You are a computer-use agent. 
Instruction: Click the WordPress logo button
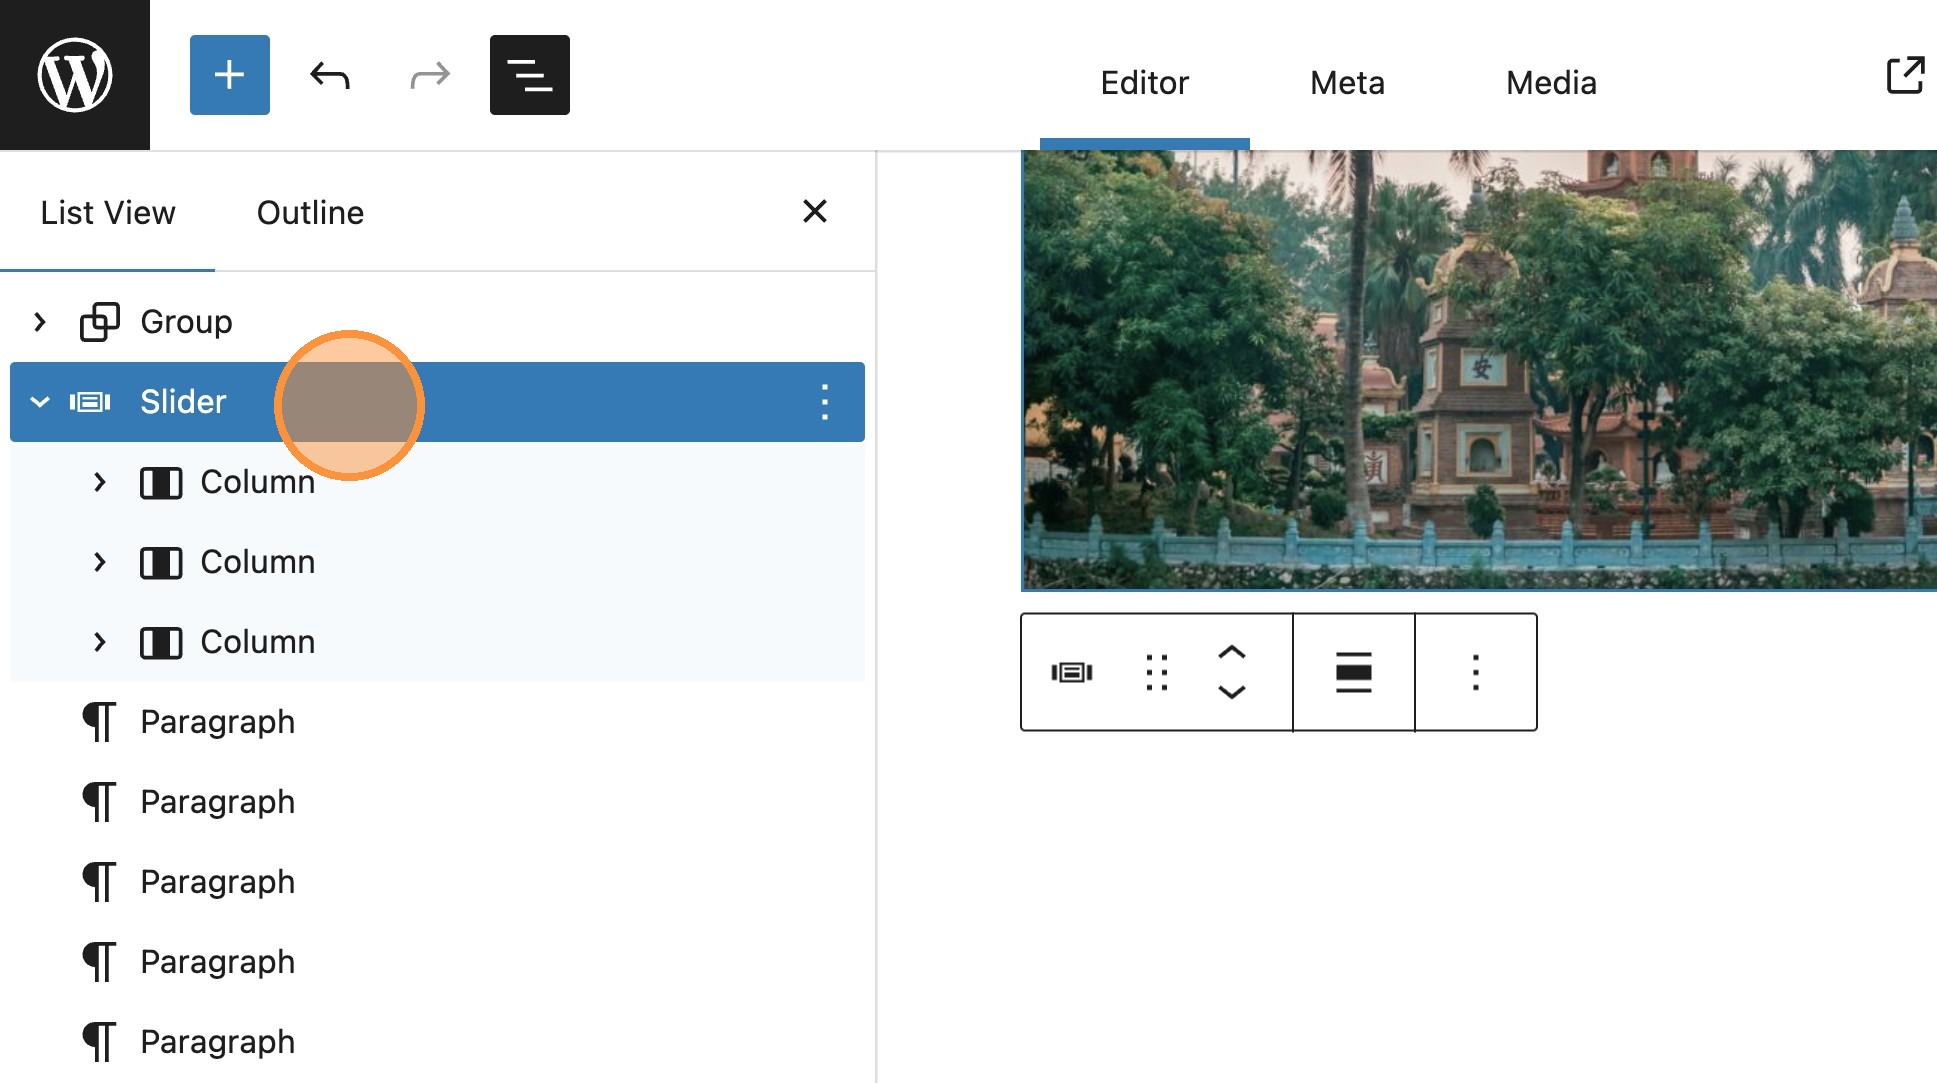pyautogui.click(x=75, y=75)
